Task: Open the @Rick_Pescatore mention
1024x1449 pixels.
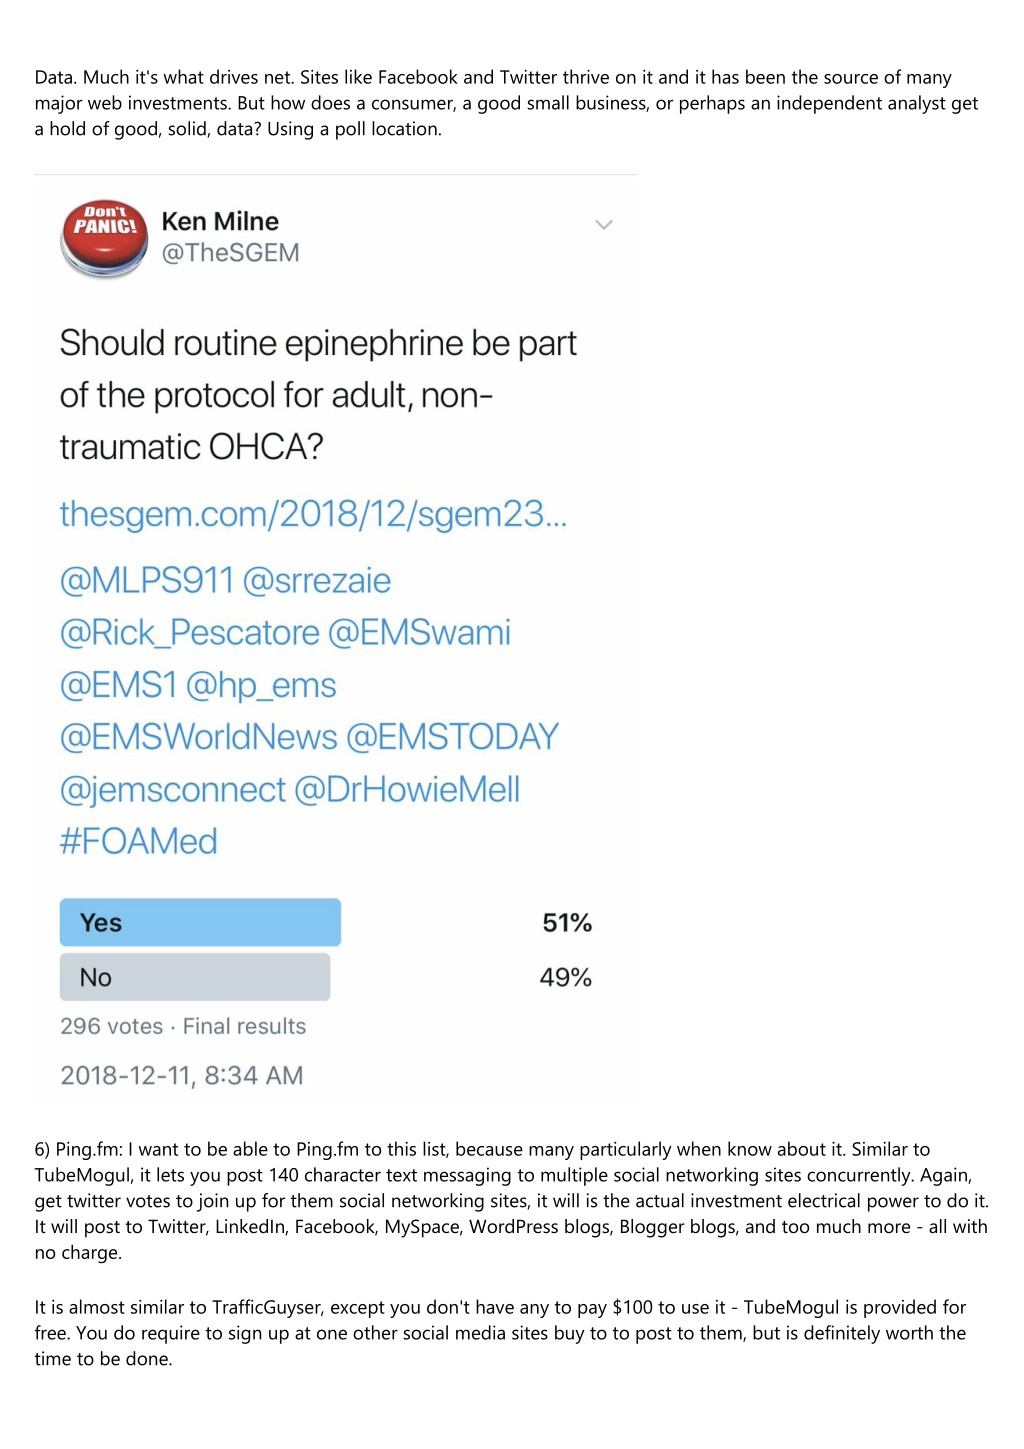Action: [x=189, y=633]
